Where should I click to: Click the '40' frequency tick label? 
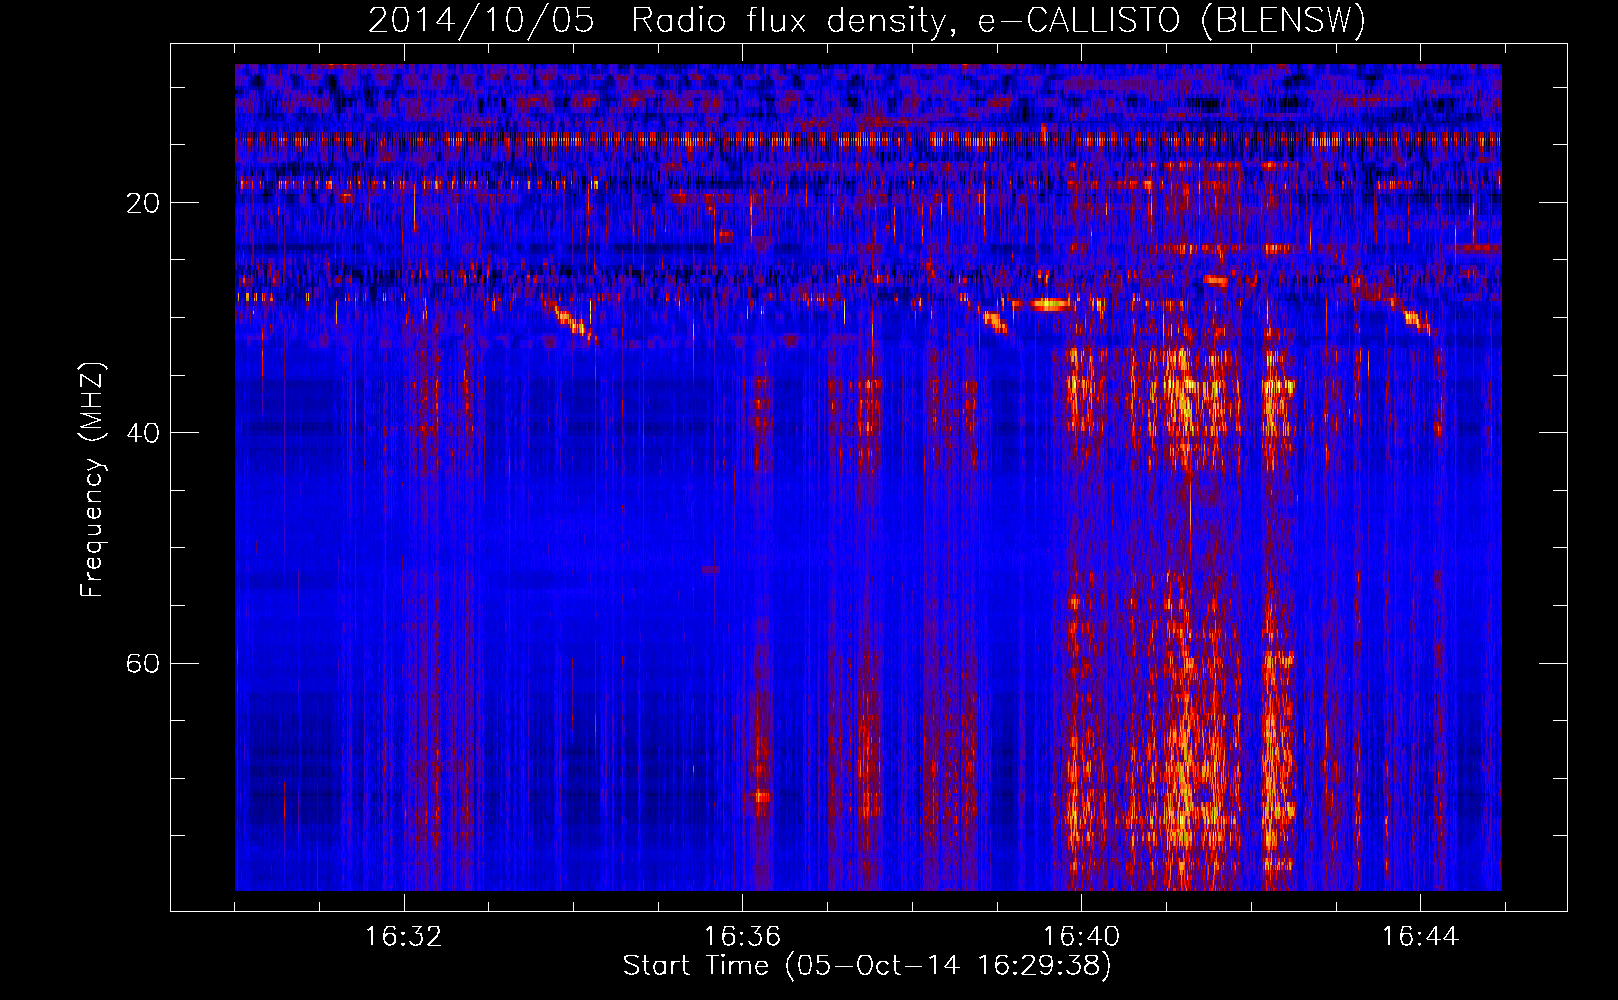point(142,433)
